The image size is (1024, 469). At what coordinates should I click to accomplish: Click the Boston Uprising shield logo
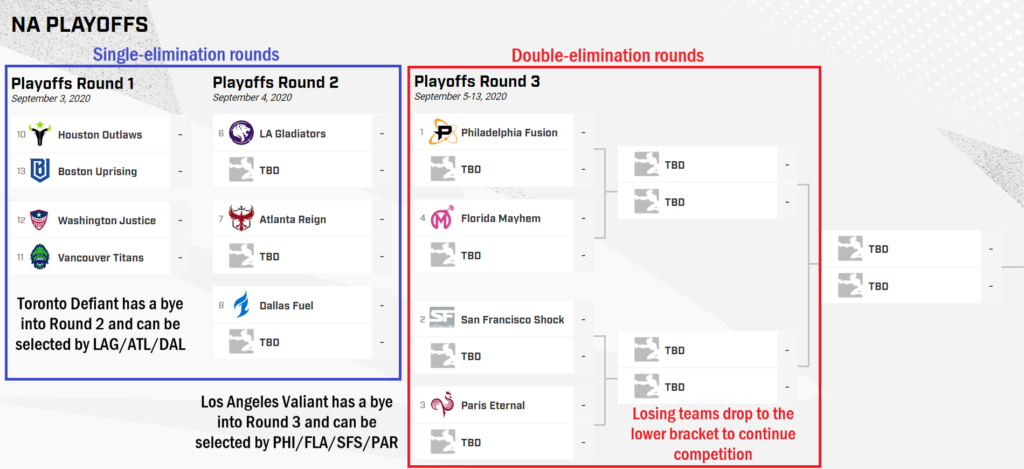pyautogui.click(x=40, y=171)
